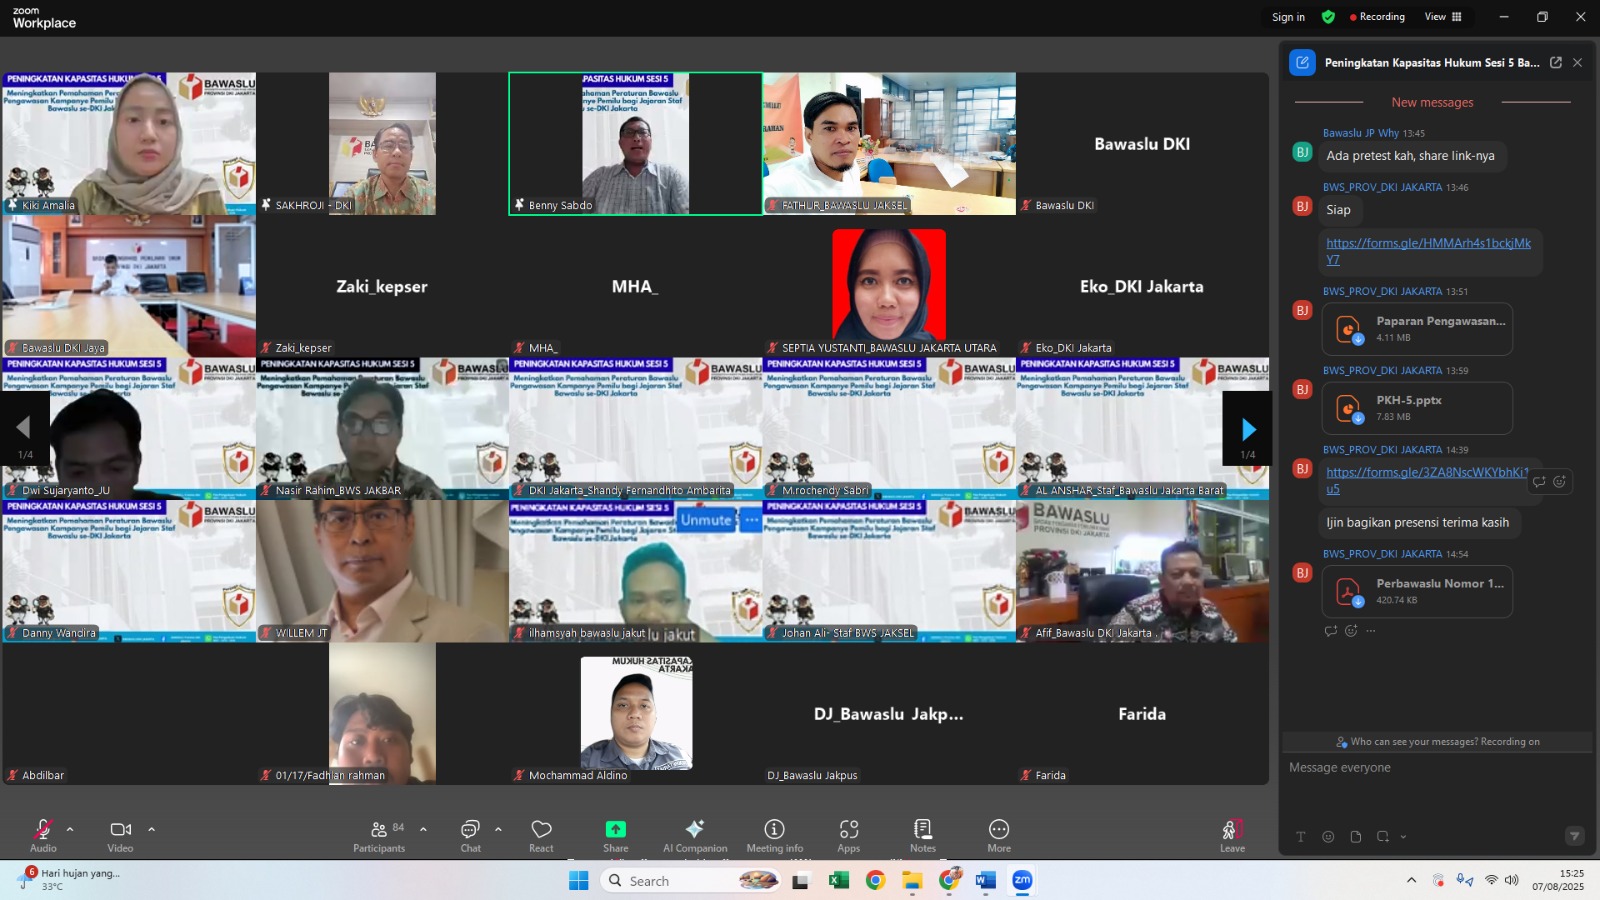React with emoji to Perbawaslu message
The width and height of the screenshot is (1600, 900).
tap(1351, 631)
